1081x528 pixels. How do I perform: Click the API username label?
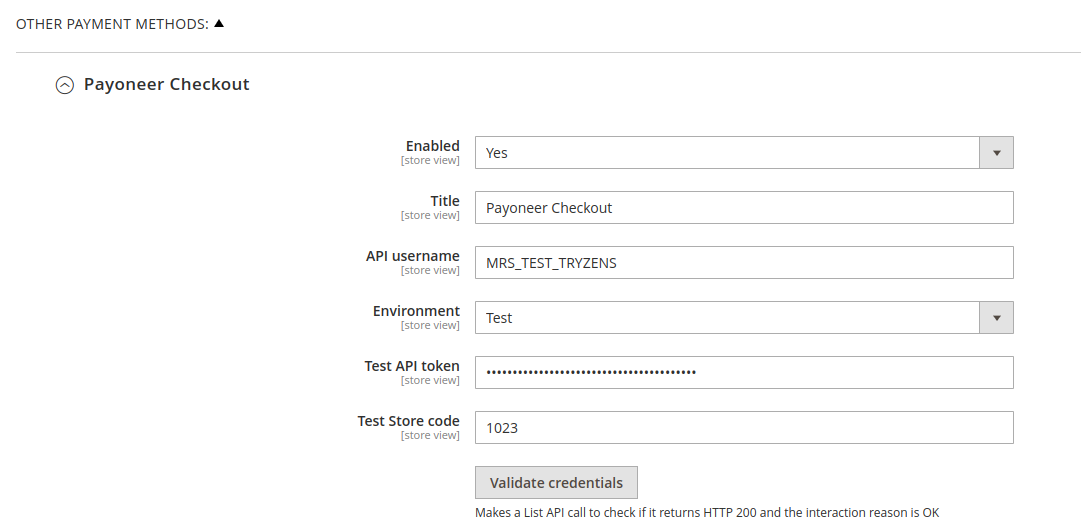coord(412,256)
